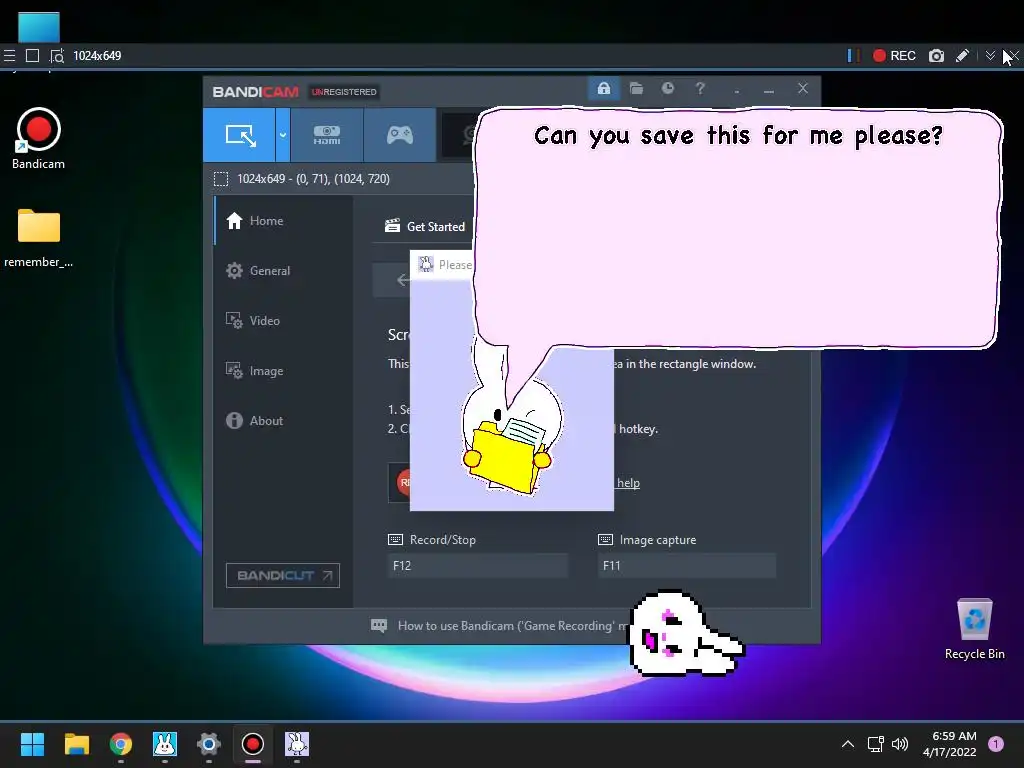This screenshot has height=768, width=1024.
Task: Open the About section
Action: (x=283, y=421)
